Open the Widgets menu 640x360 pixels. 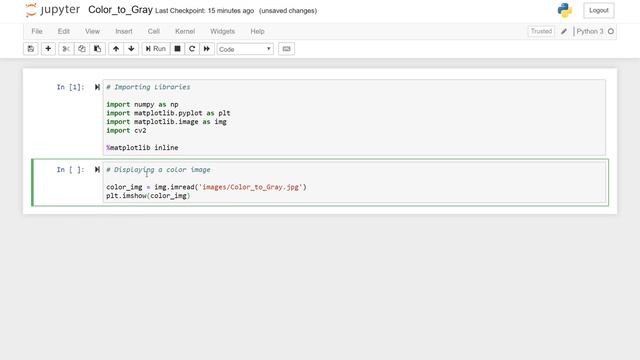click(222, 31)
